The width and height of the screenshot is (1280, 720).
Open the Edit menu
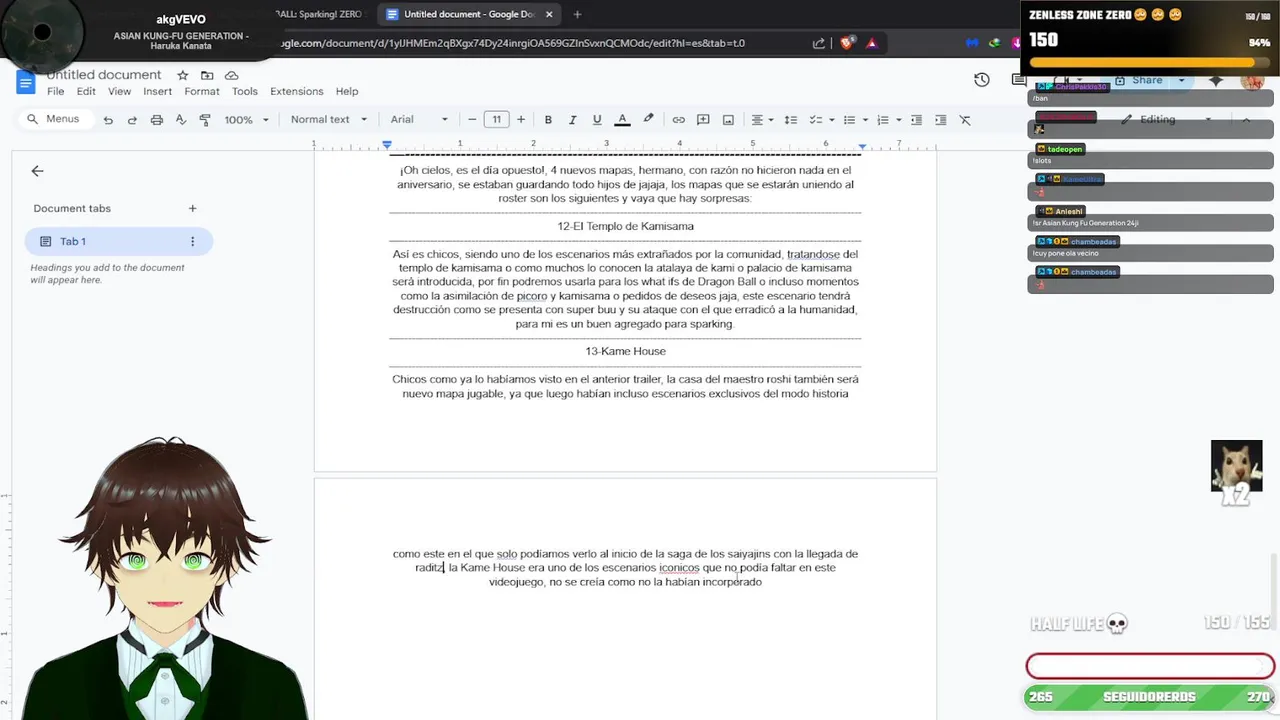[86, 91]
